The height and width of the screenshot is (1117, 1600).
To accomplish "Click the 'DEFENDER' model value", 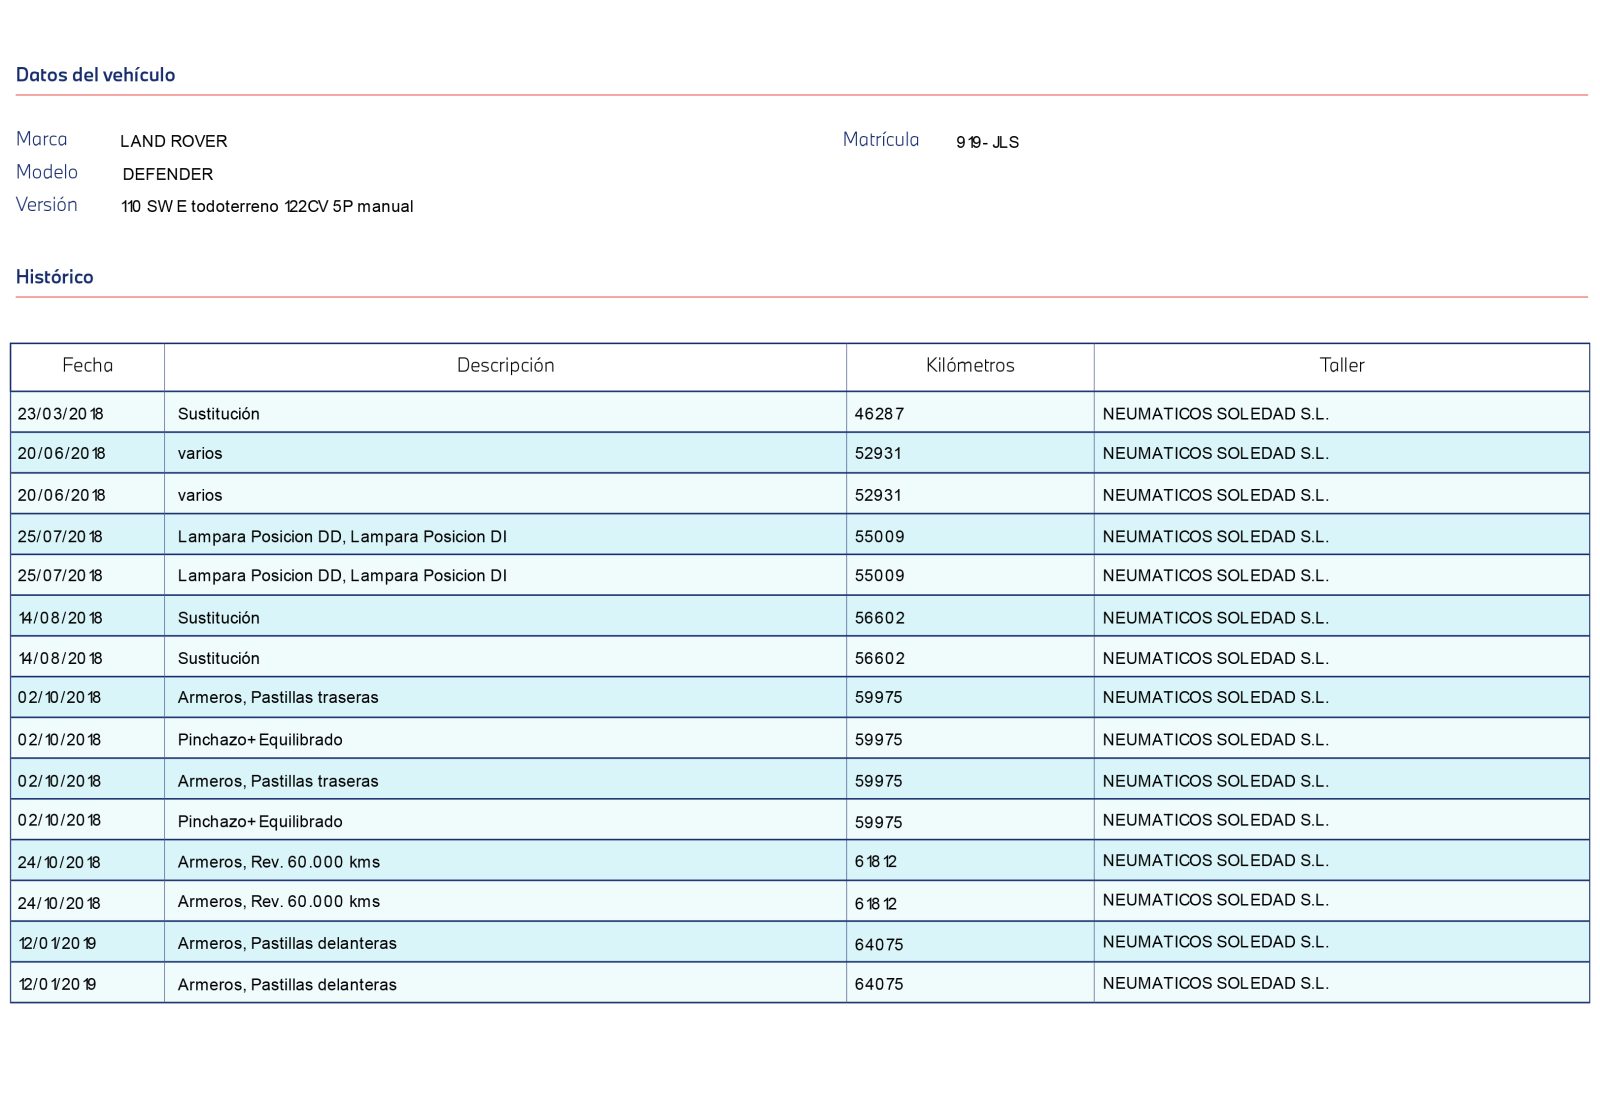I will [x=167, y=174].
